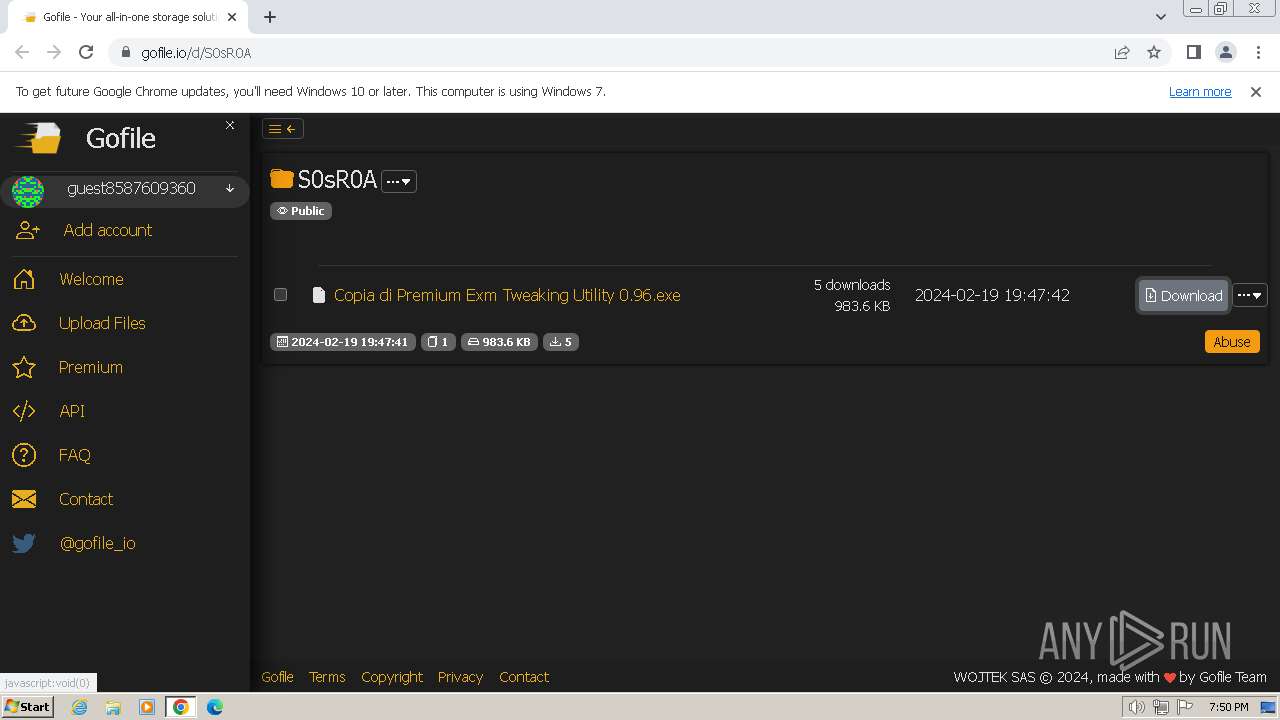Expand the guest8587609360 account dropdown arrow
The width and height of the screenshot is (1280, 720).
coord(230,188)
